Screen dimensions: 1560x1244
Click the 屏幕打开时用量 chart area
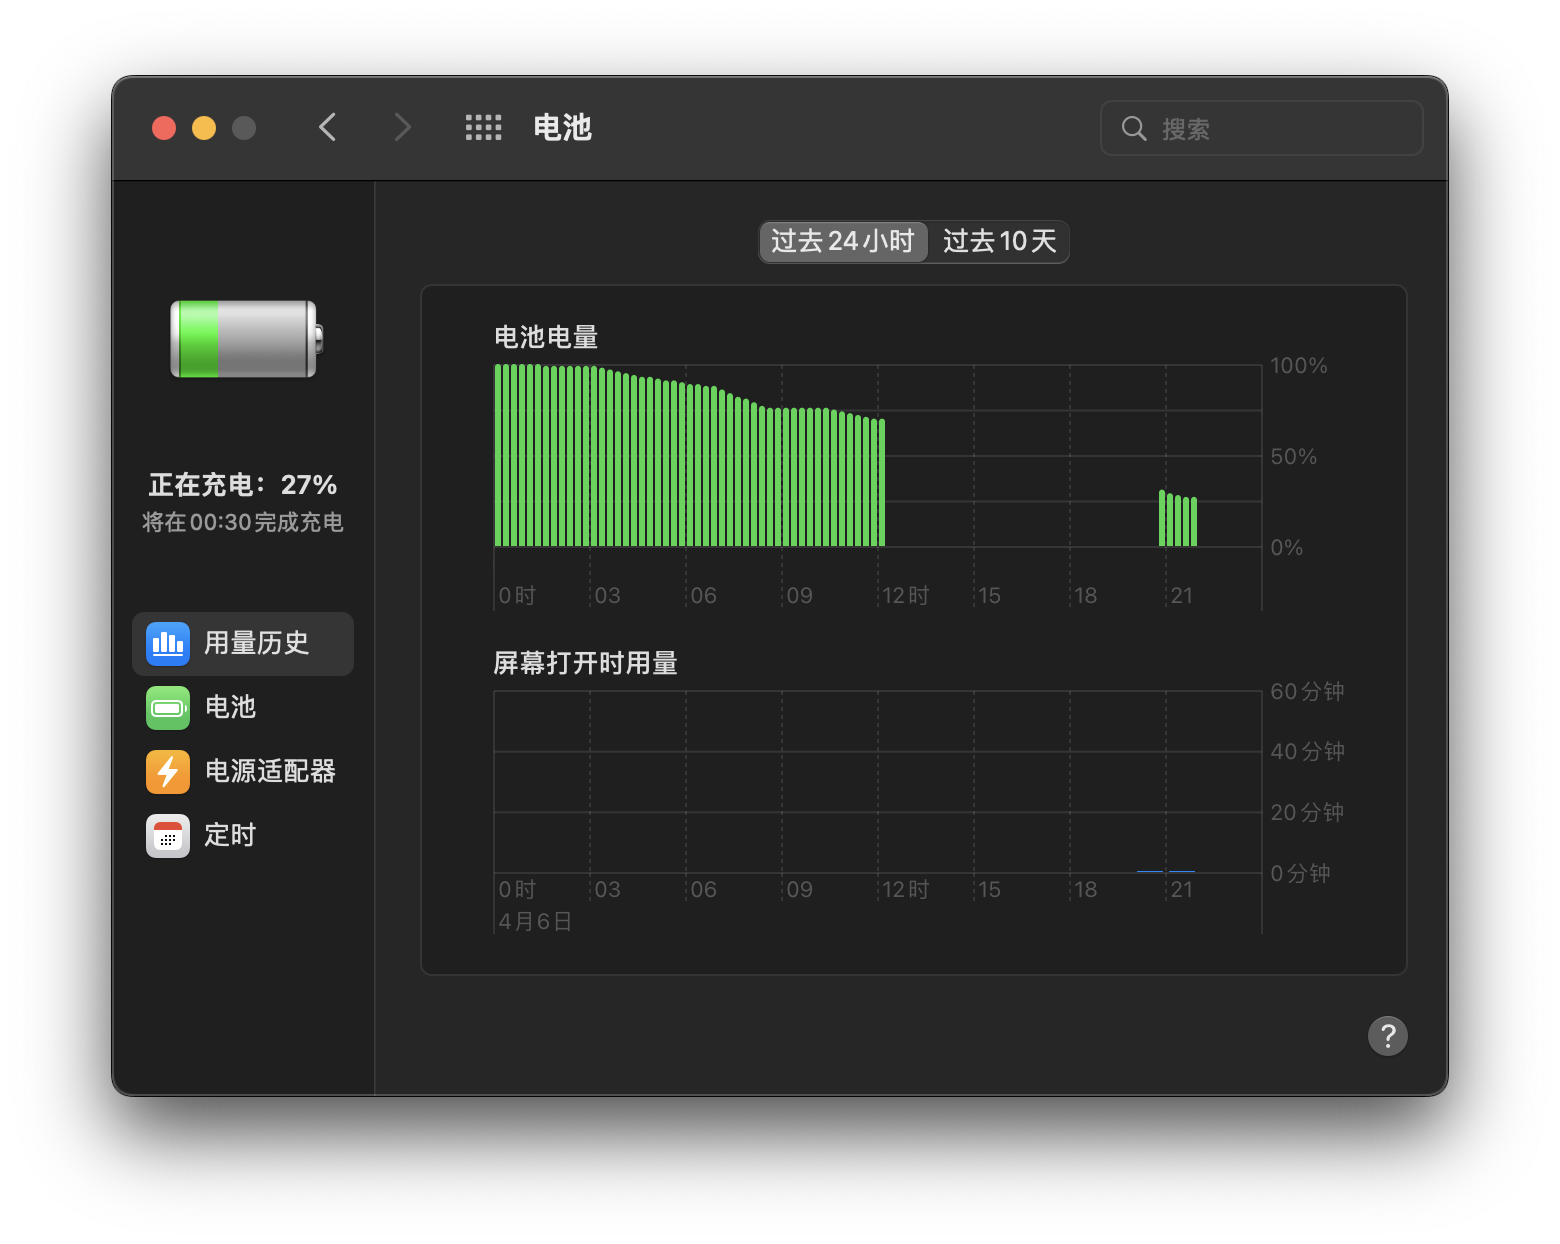tap(877, 782)
